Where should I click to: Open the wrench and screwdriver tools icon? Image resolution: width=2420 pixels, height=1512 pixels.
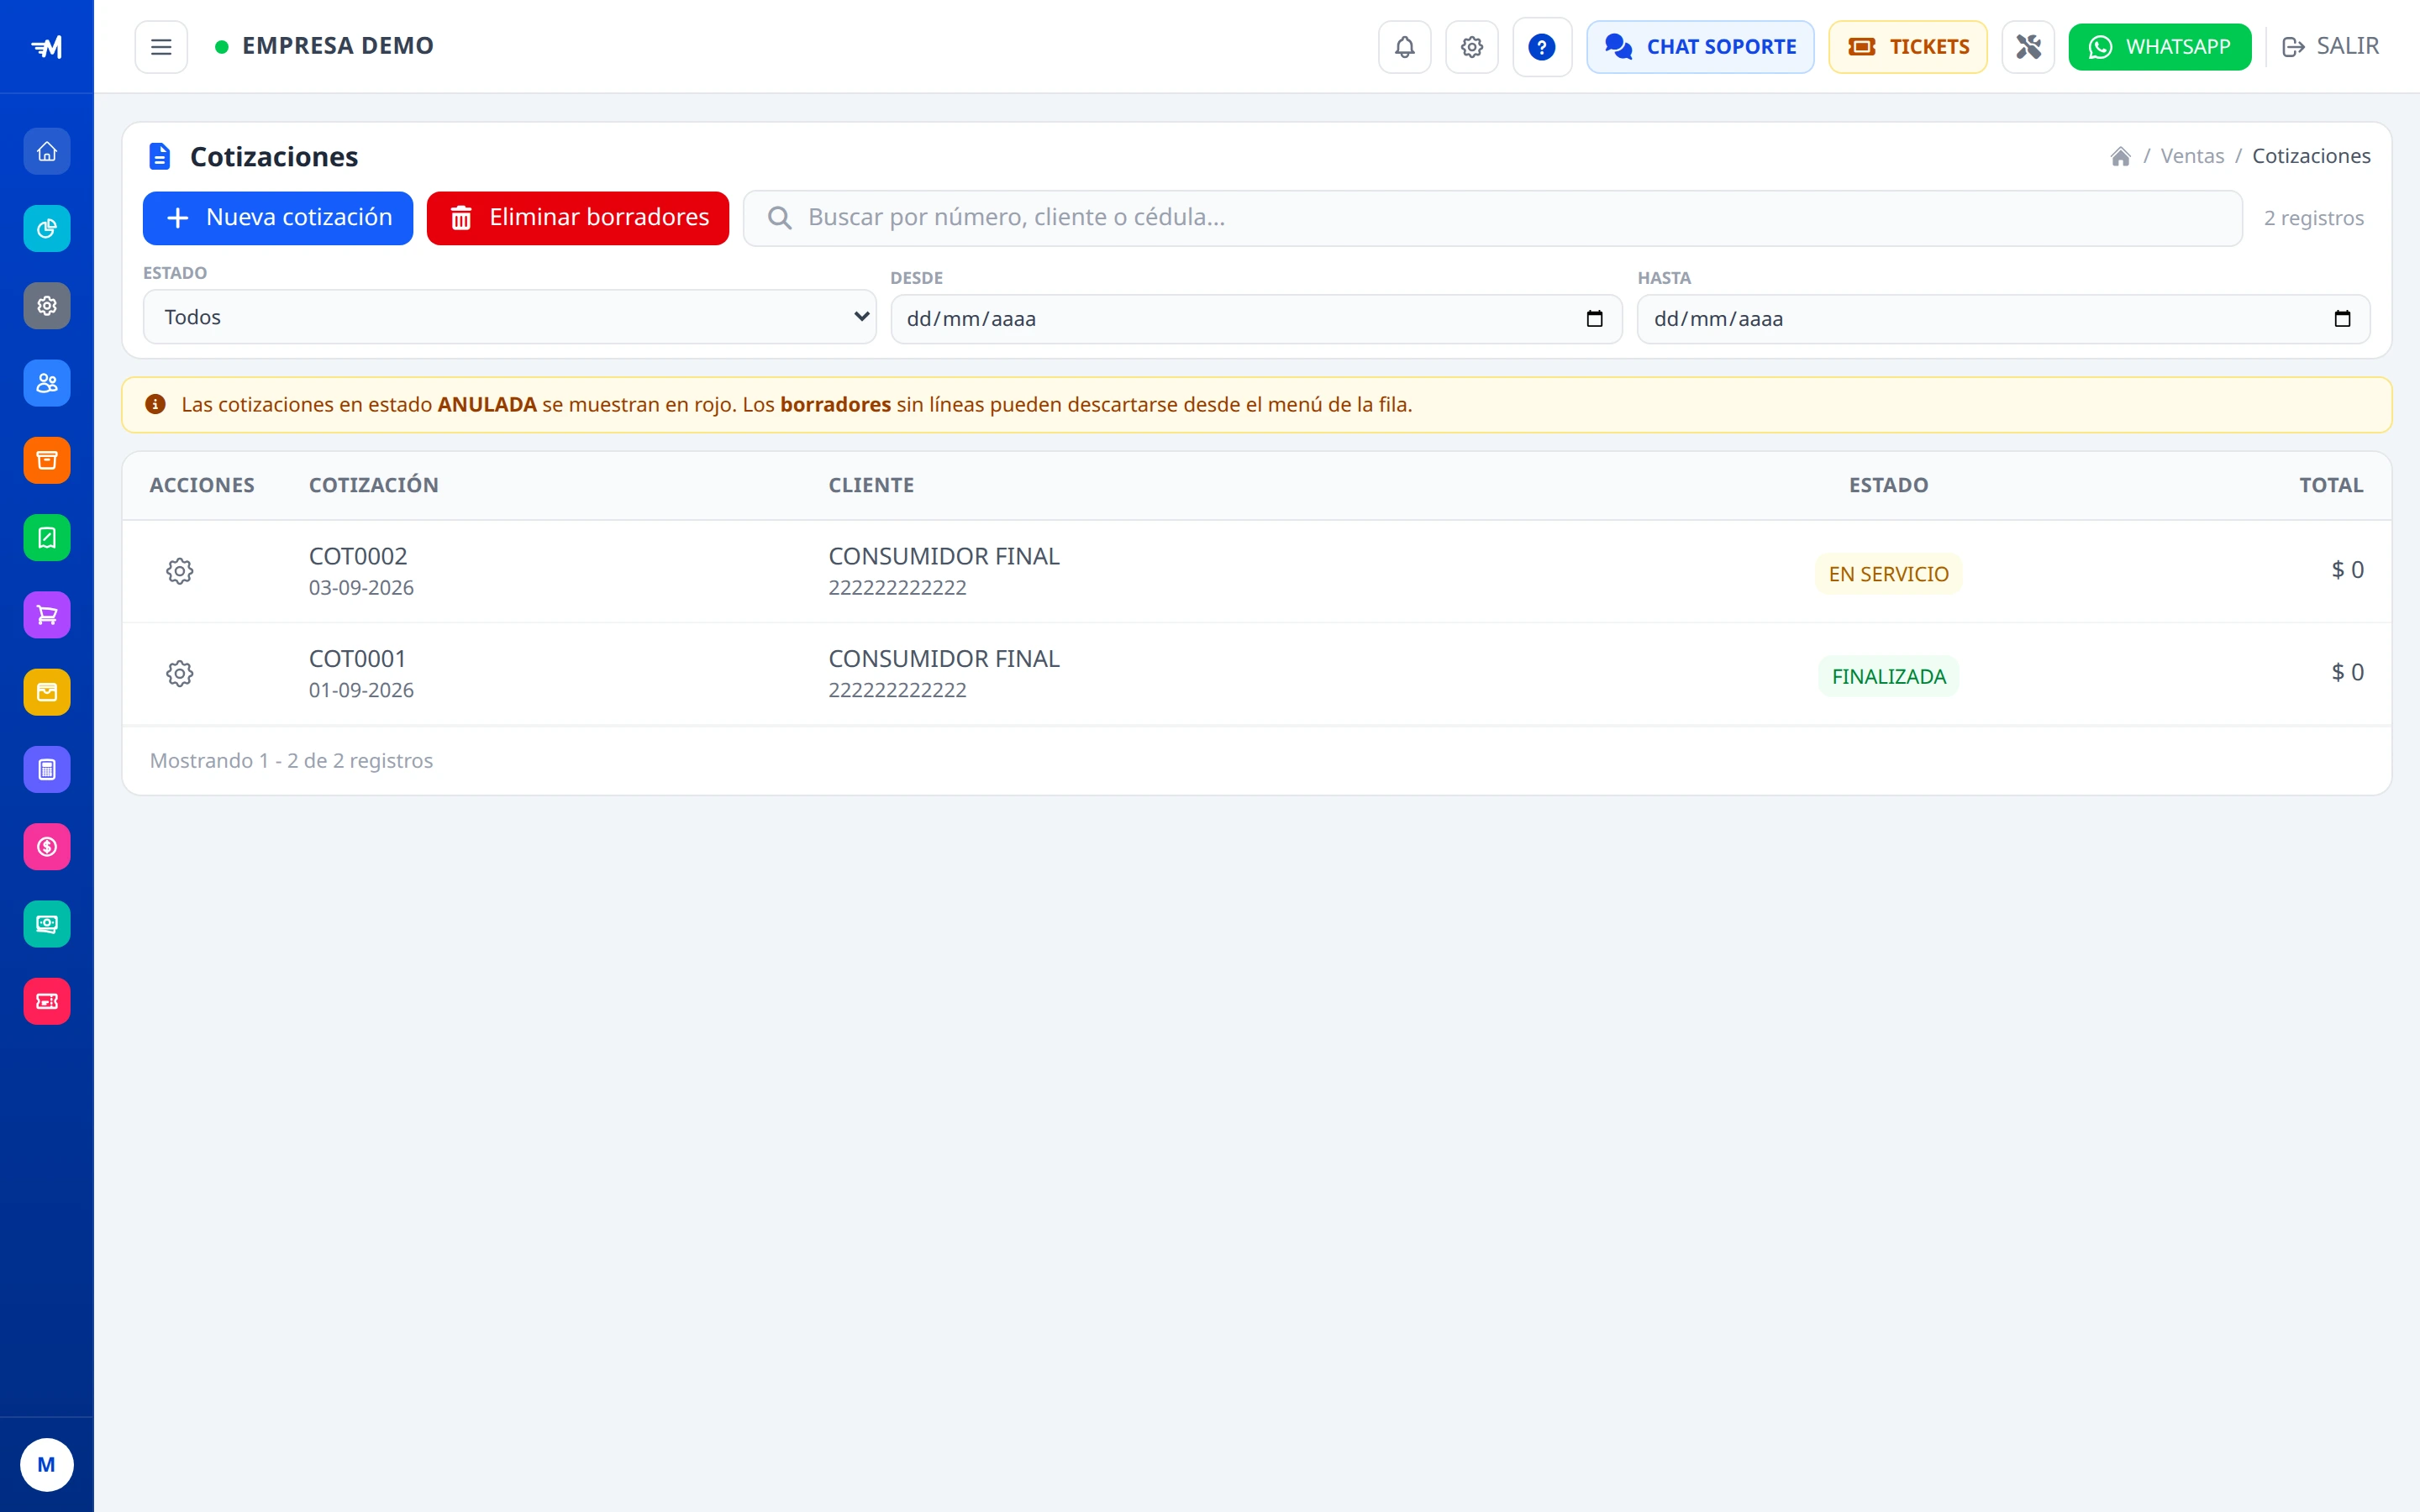(x=2027, y=47)
